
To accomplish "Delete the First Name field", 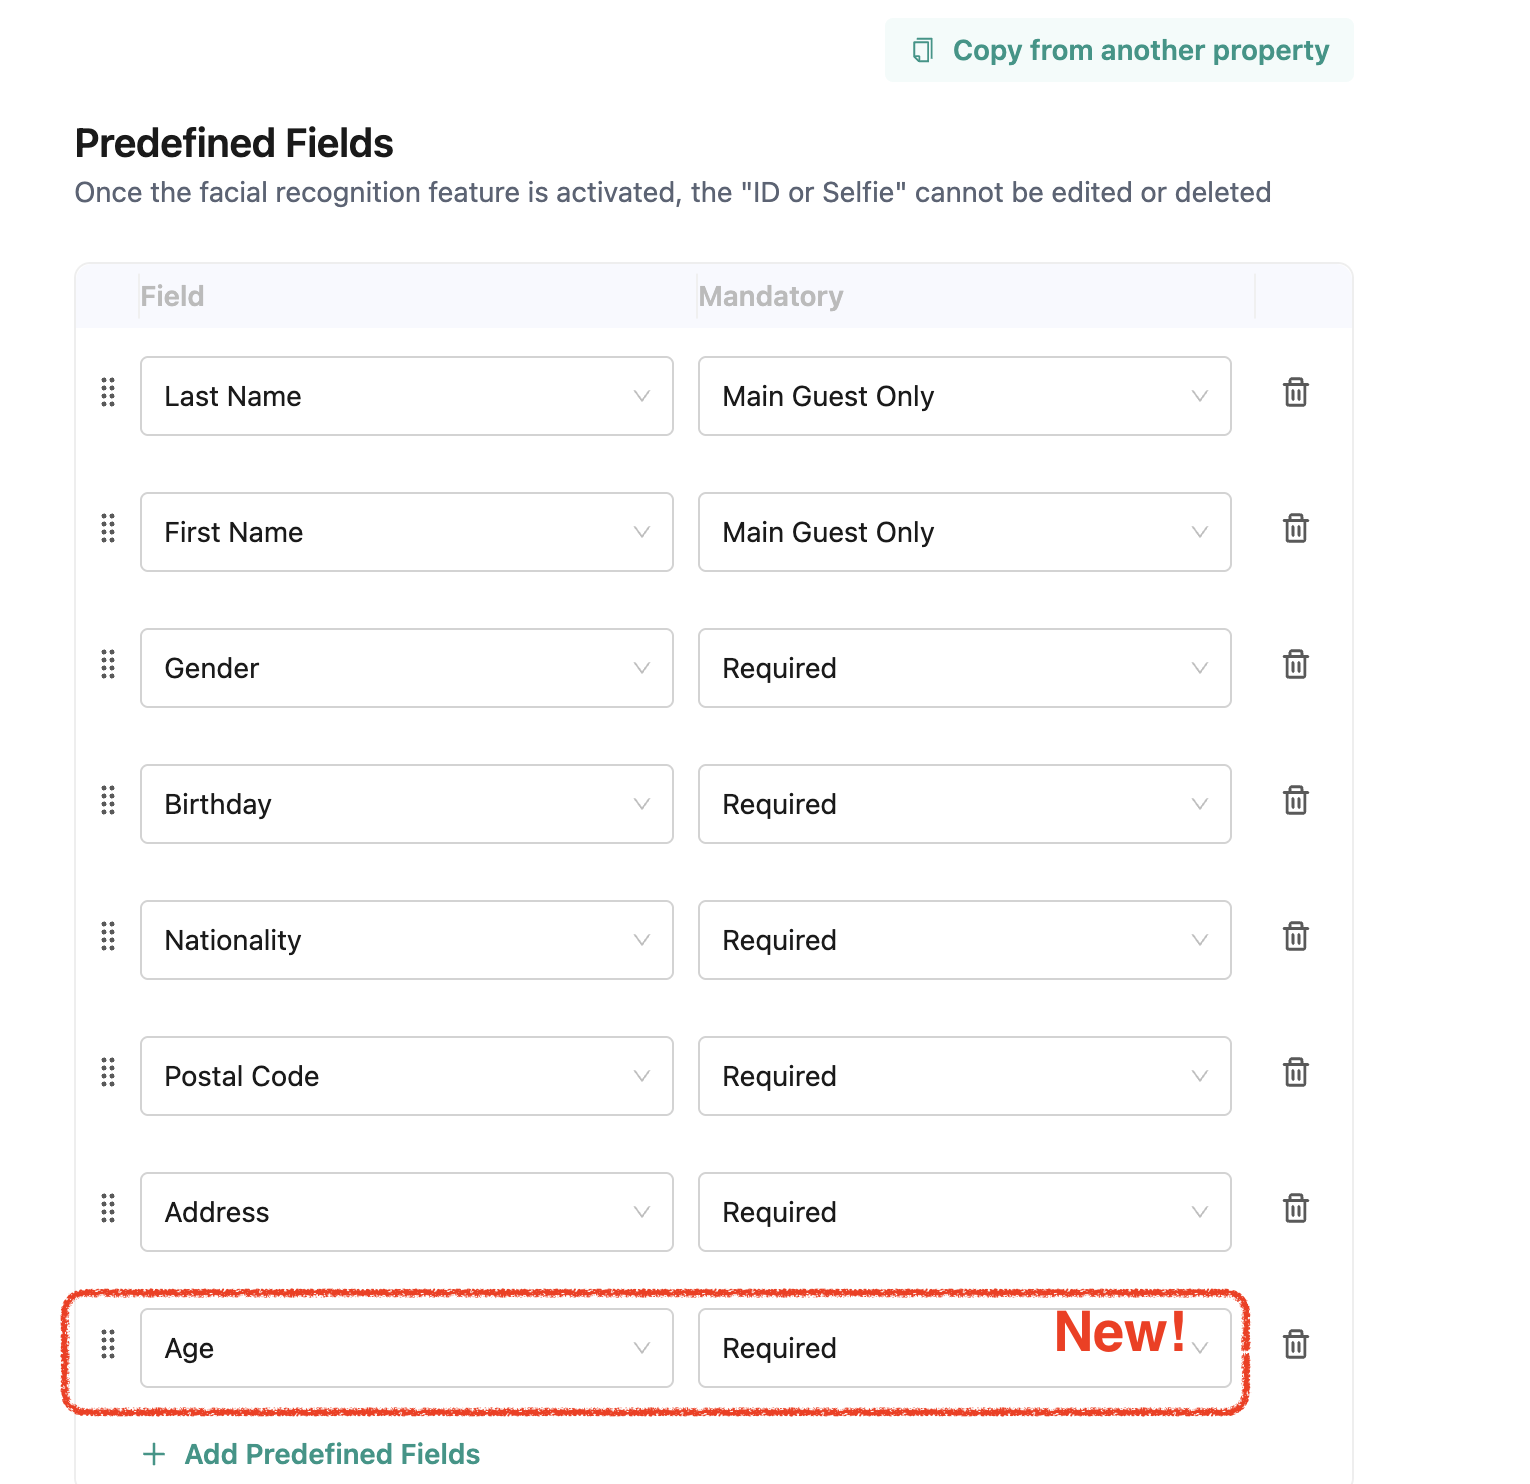I will click(x=1295, y=530).
